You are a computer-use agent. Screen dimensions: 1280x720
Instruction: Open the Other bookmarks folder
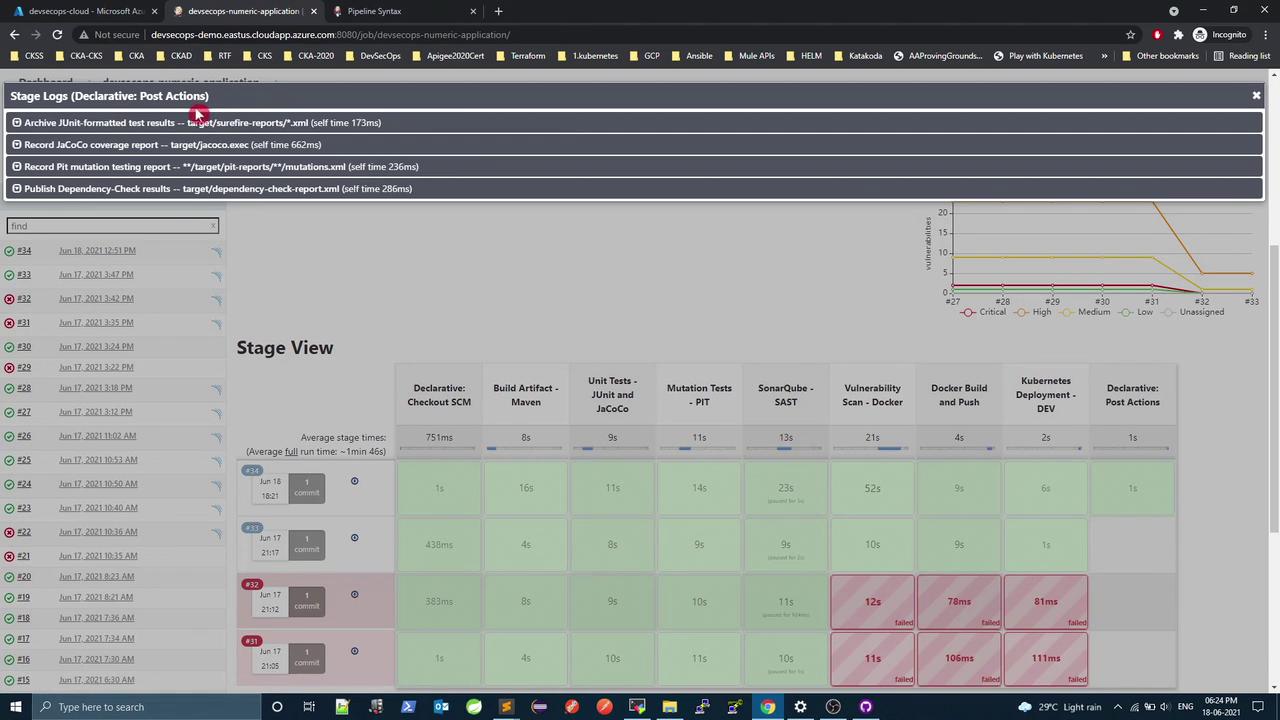[1160, 56]
